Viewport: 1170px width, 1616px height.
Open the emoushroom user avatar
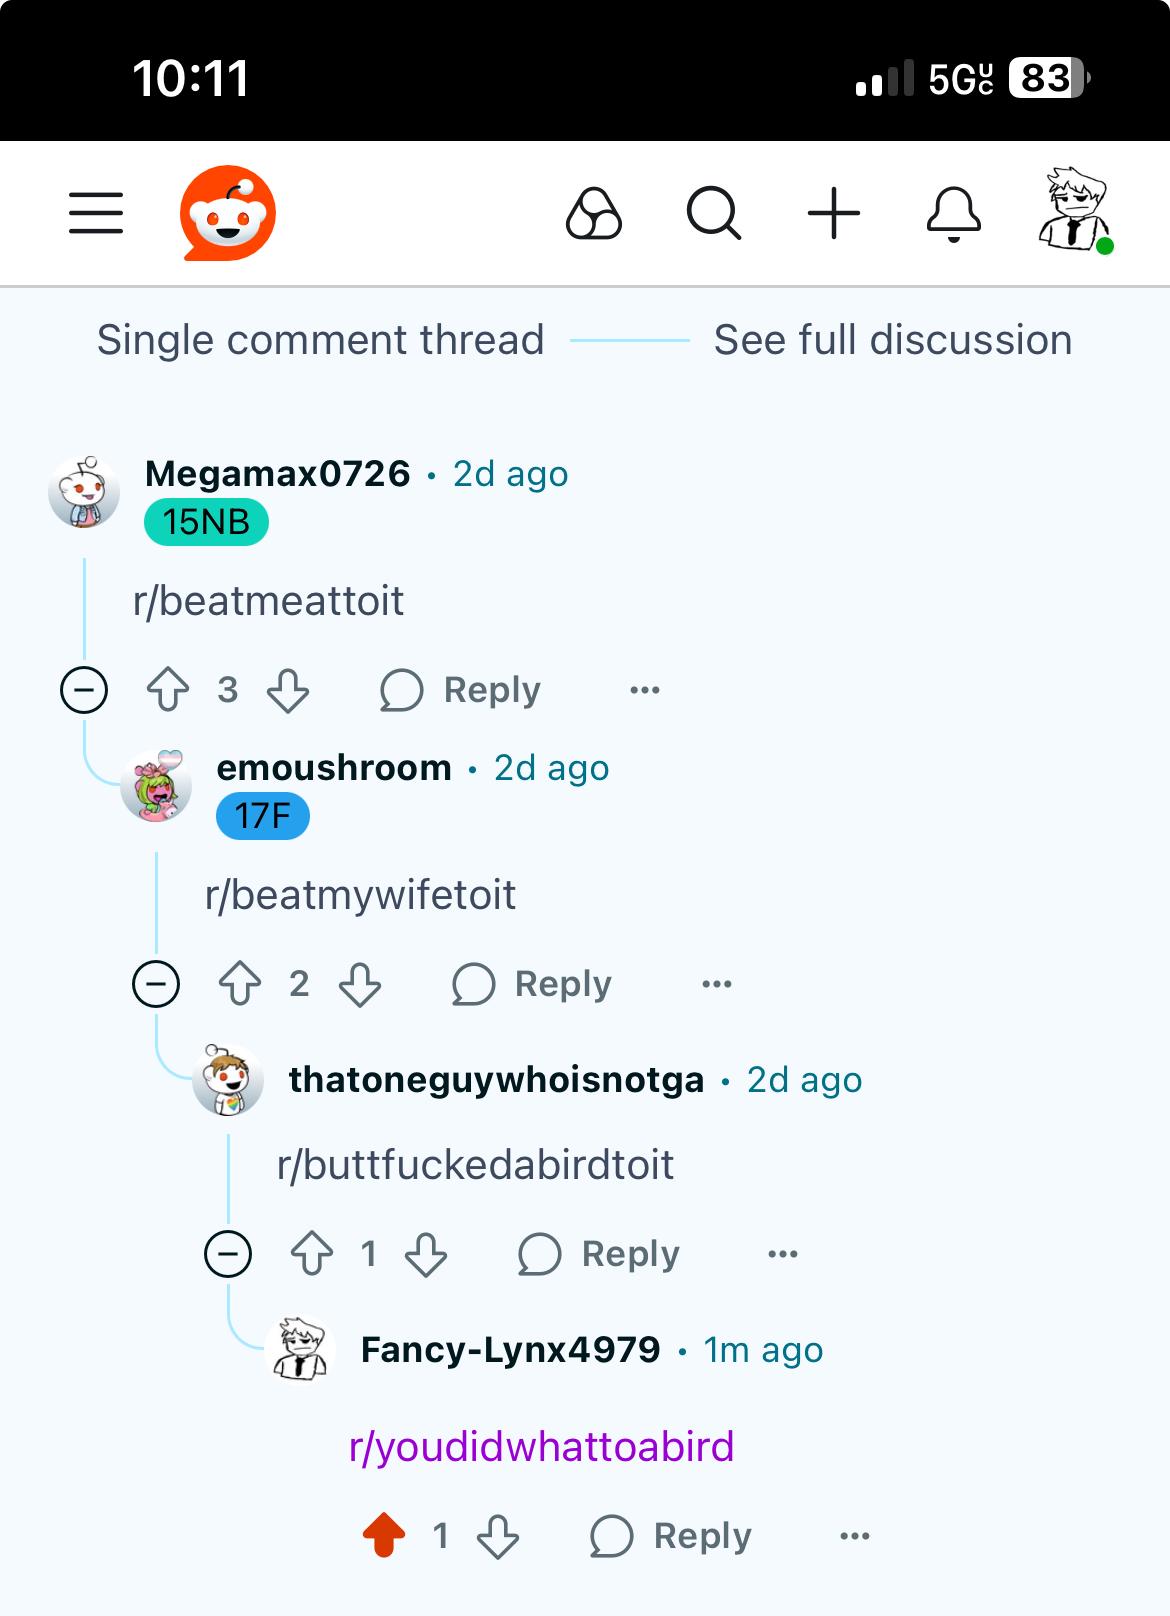[x=156, y=786]
